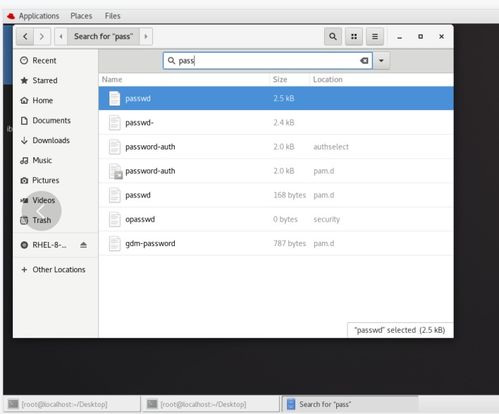This screenshot has width=499, height=414.
Task: Eject the RHEL-8 disc
Action: pos(83,245)
